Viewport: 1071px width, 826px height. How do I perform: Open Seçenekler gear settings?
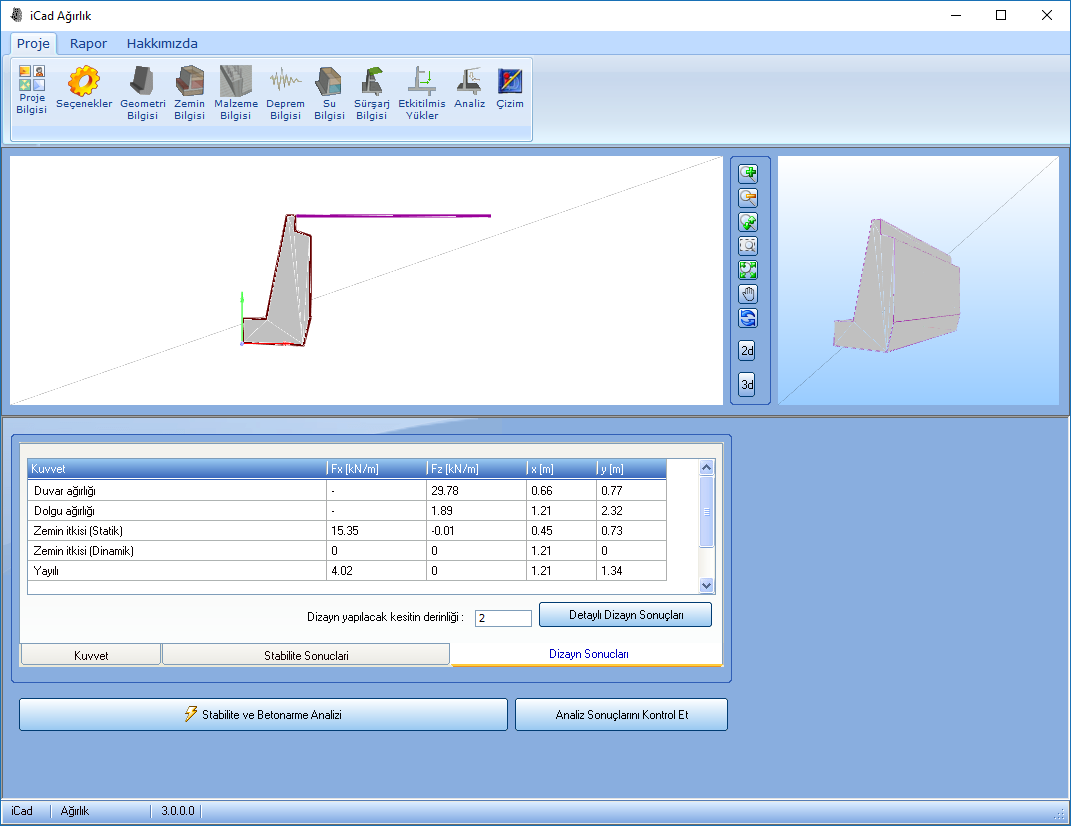[x=84, y=87]
